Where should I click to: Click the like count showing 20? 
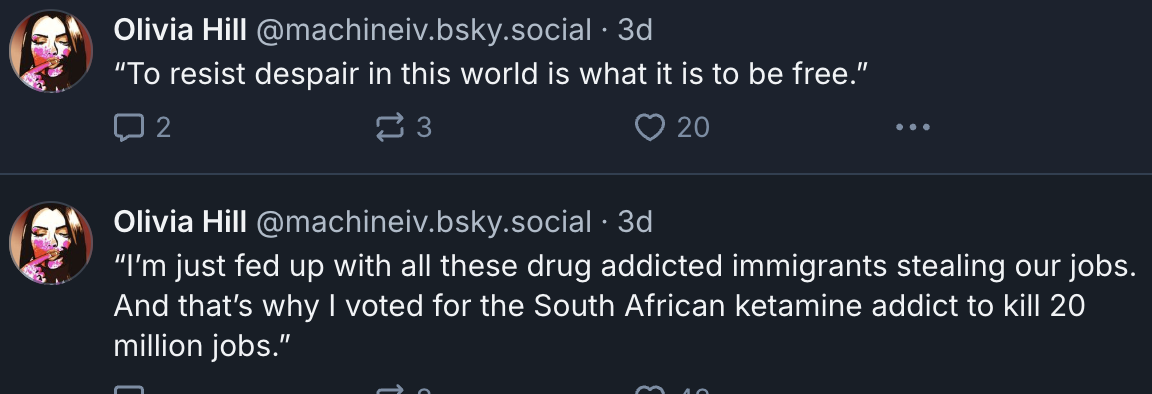click(693, 128)
